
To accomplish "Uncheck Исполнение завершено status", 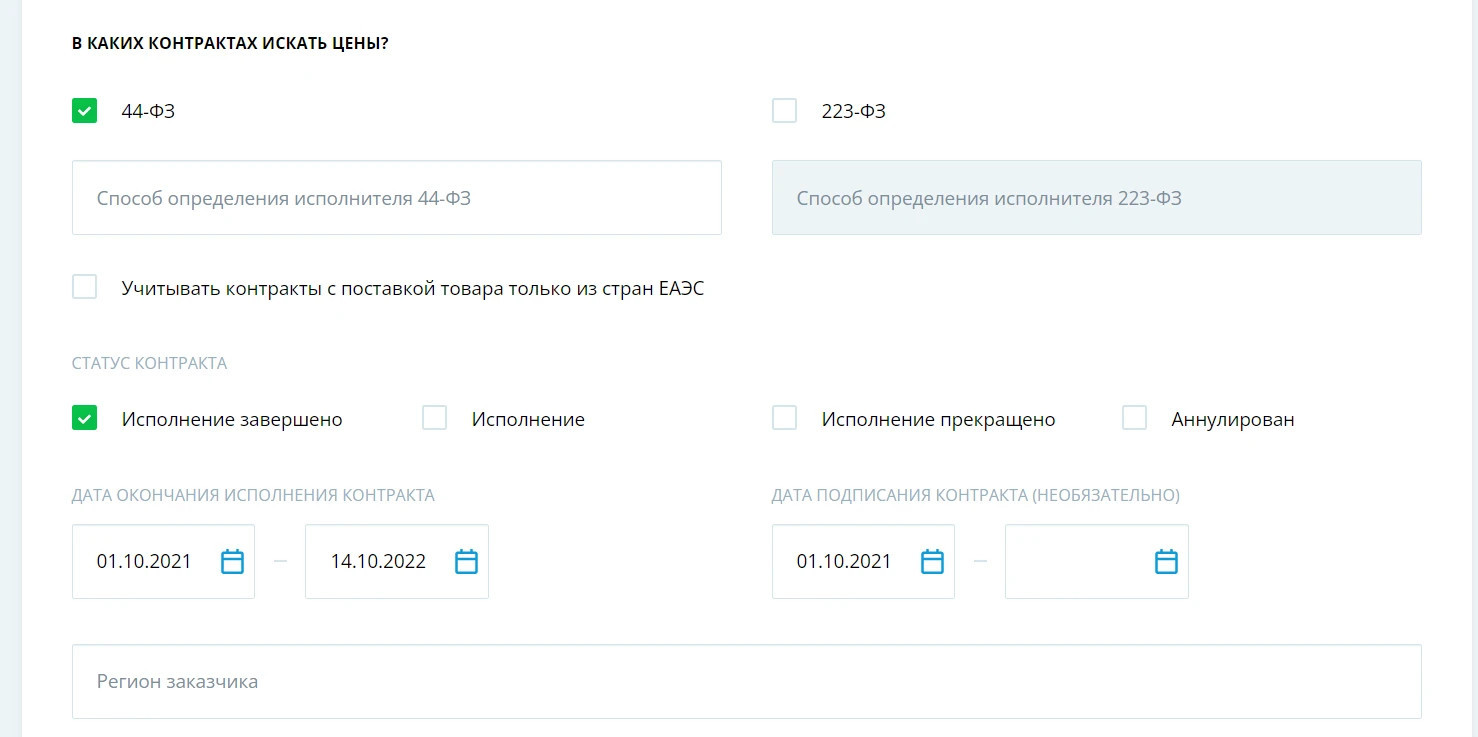I will tap(85, 418).
